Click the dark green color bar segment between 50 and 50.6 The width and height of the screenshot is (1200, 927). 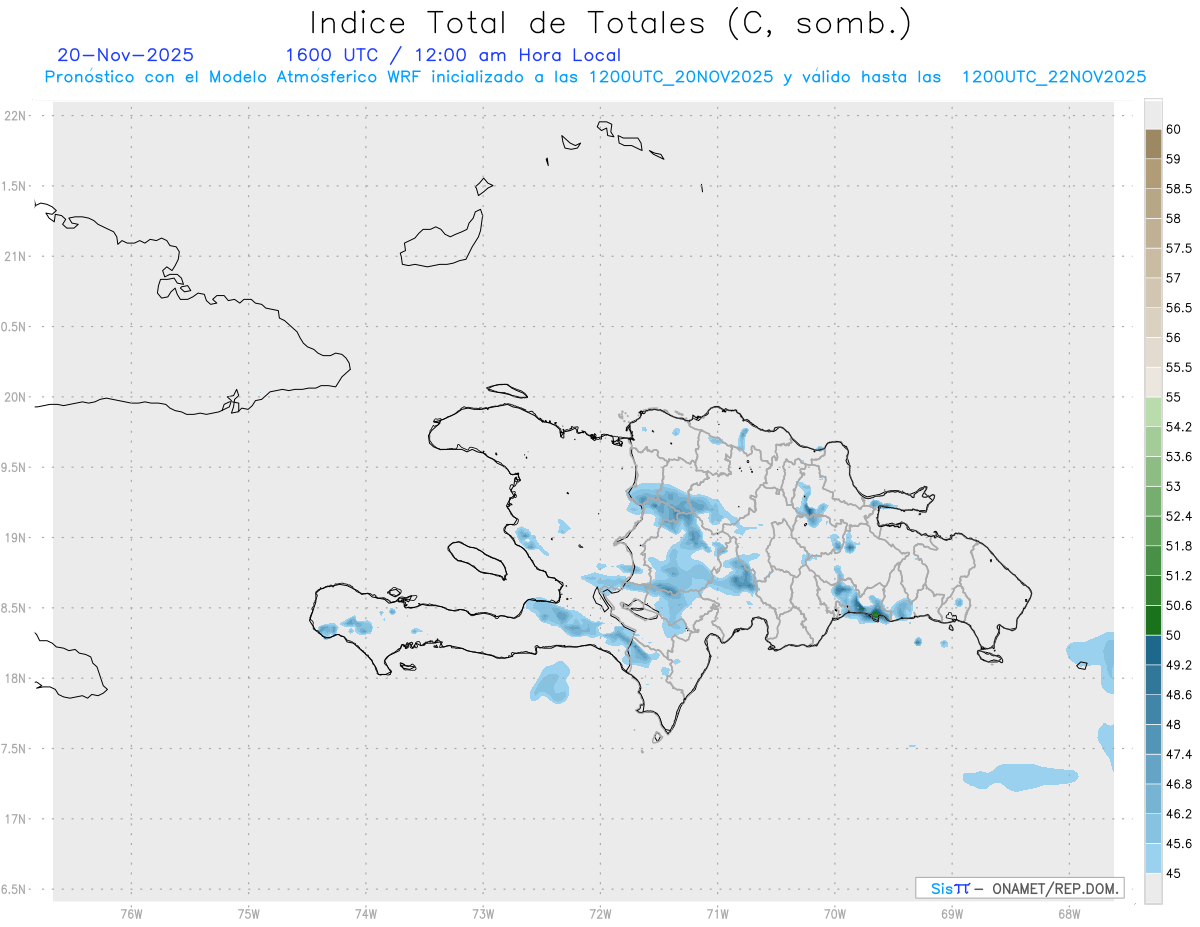(1153, 620)
